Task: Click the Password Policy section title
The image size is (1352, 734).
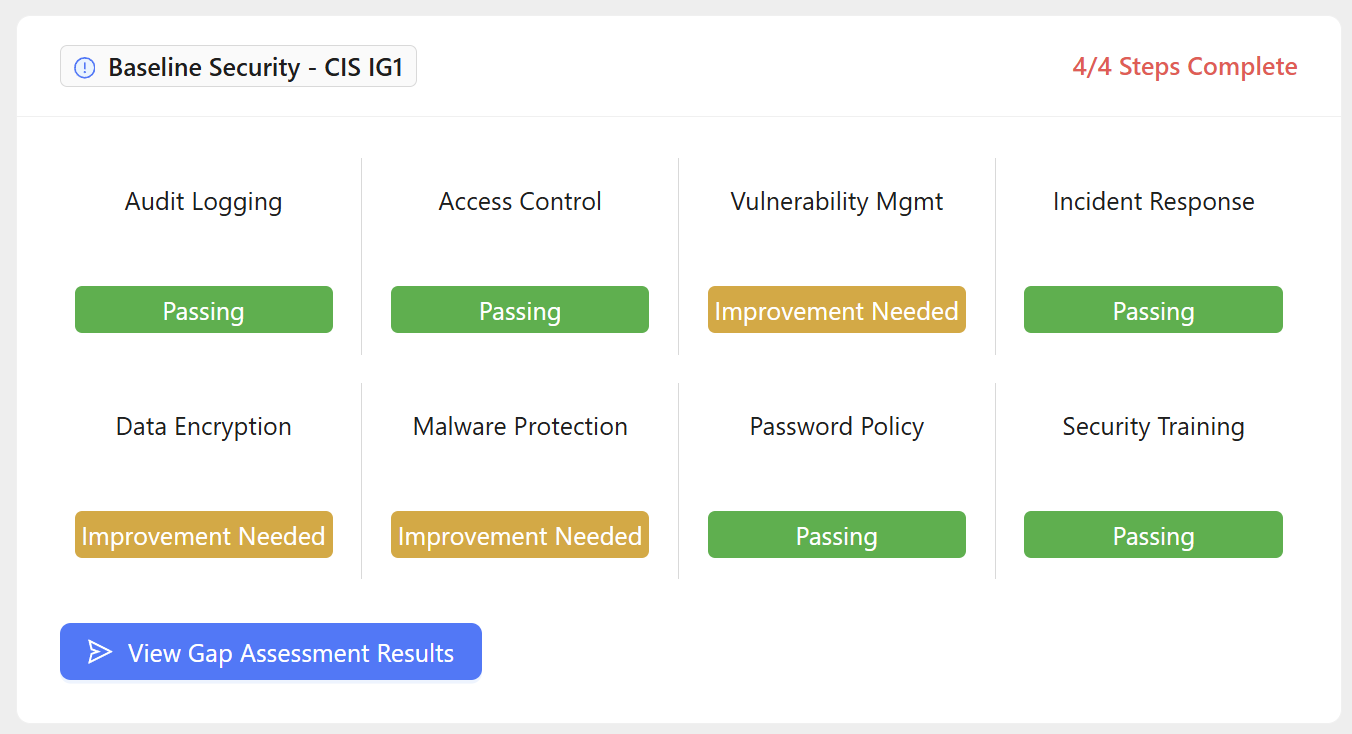Action: [x=836, y=427]
